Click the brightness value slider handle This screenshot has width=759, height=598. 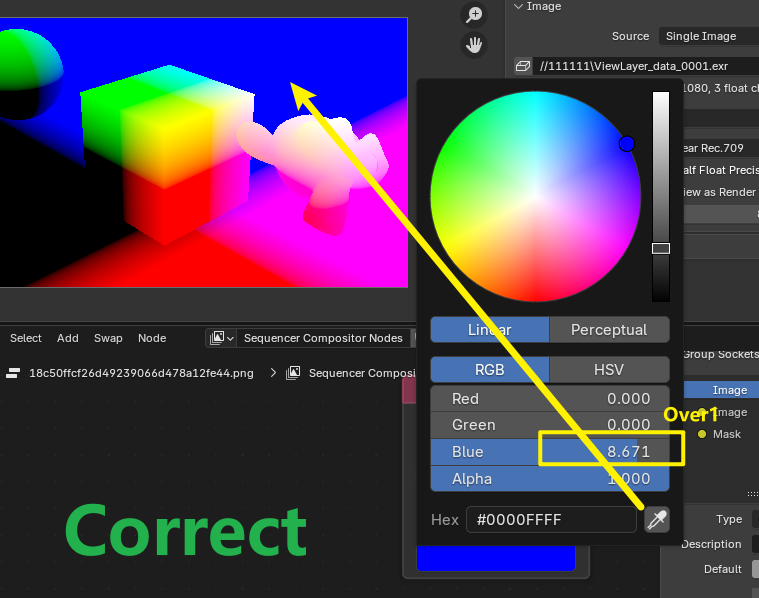click(661, 248)
